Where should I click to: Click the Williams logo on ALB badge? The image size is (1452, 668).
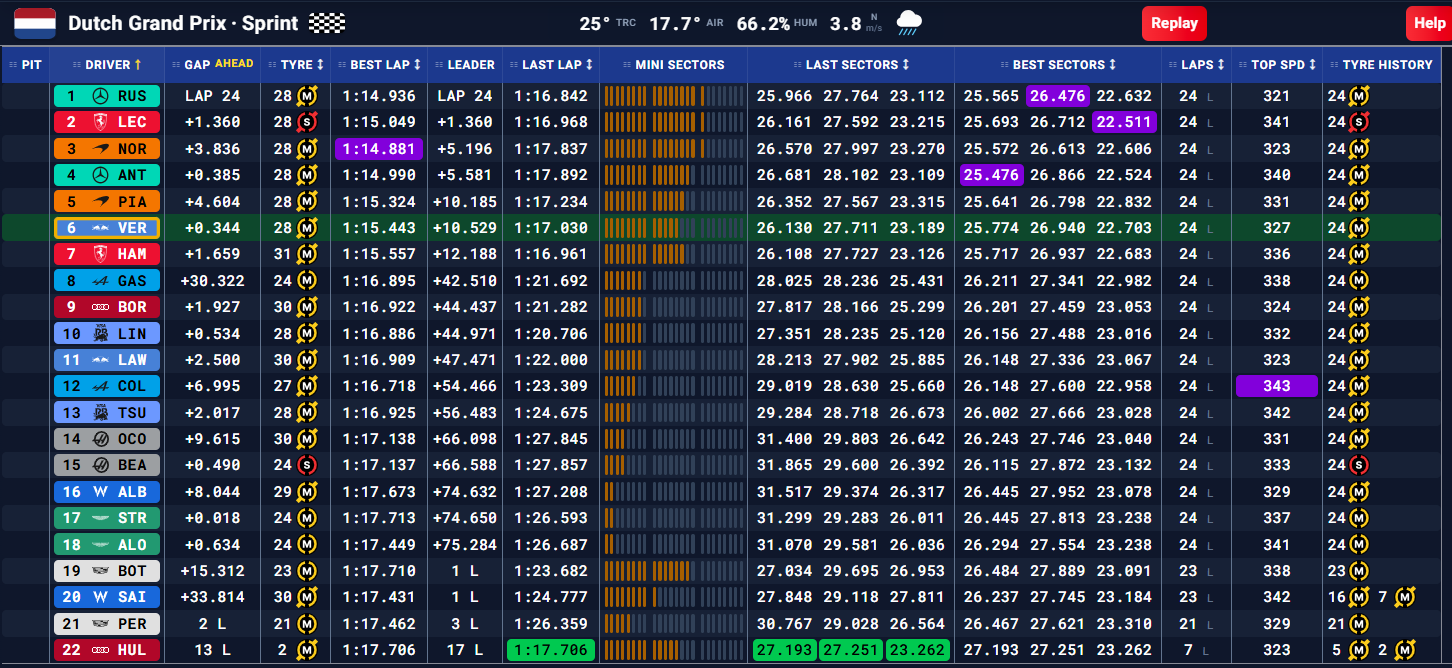[x=100, y=491]
